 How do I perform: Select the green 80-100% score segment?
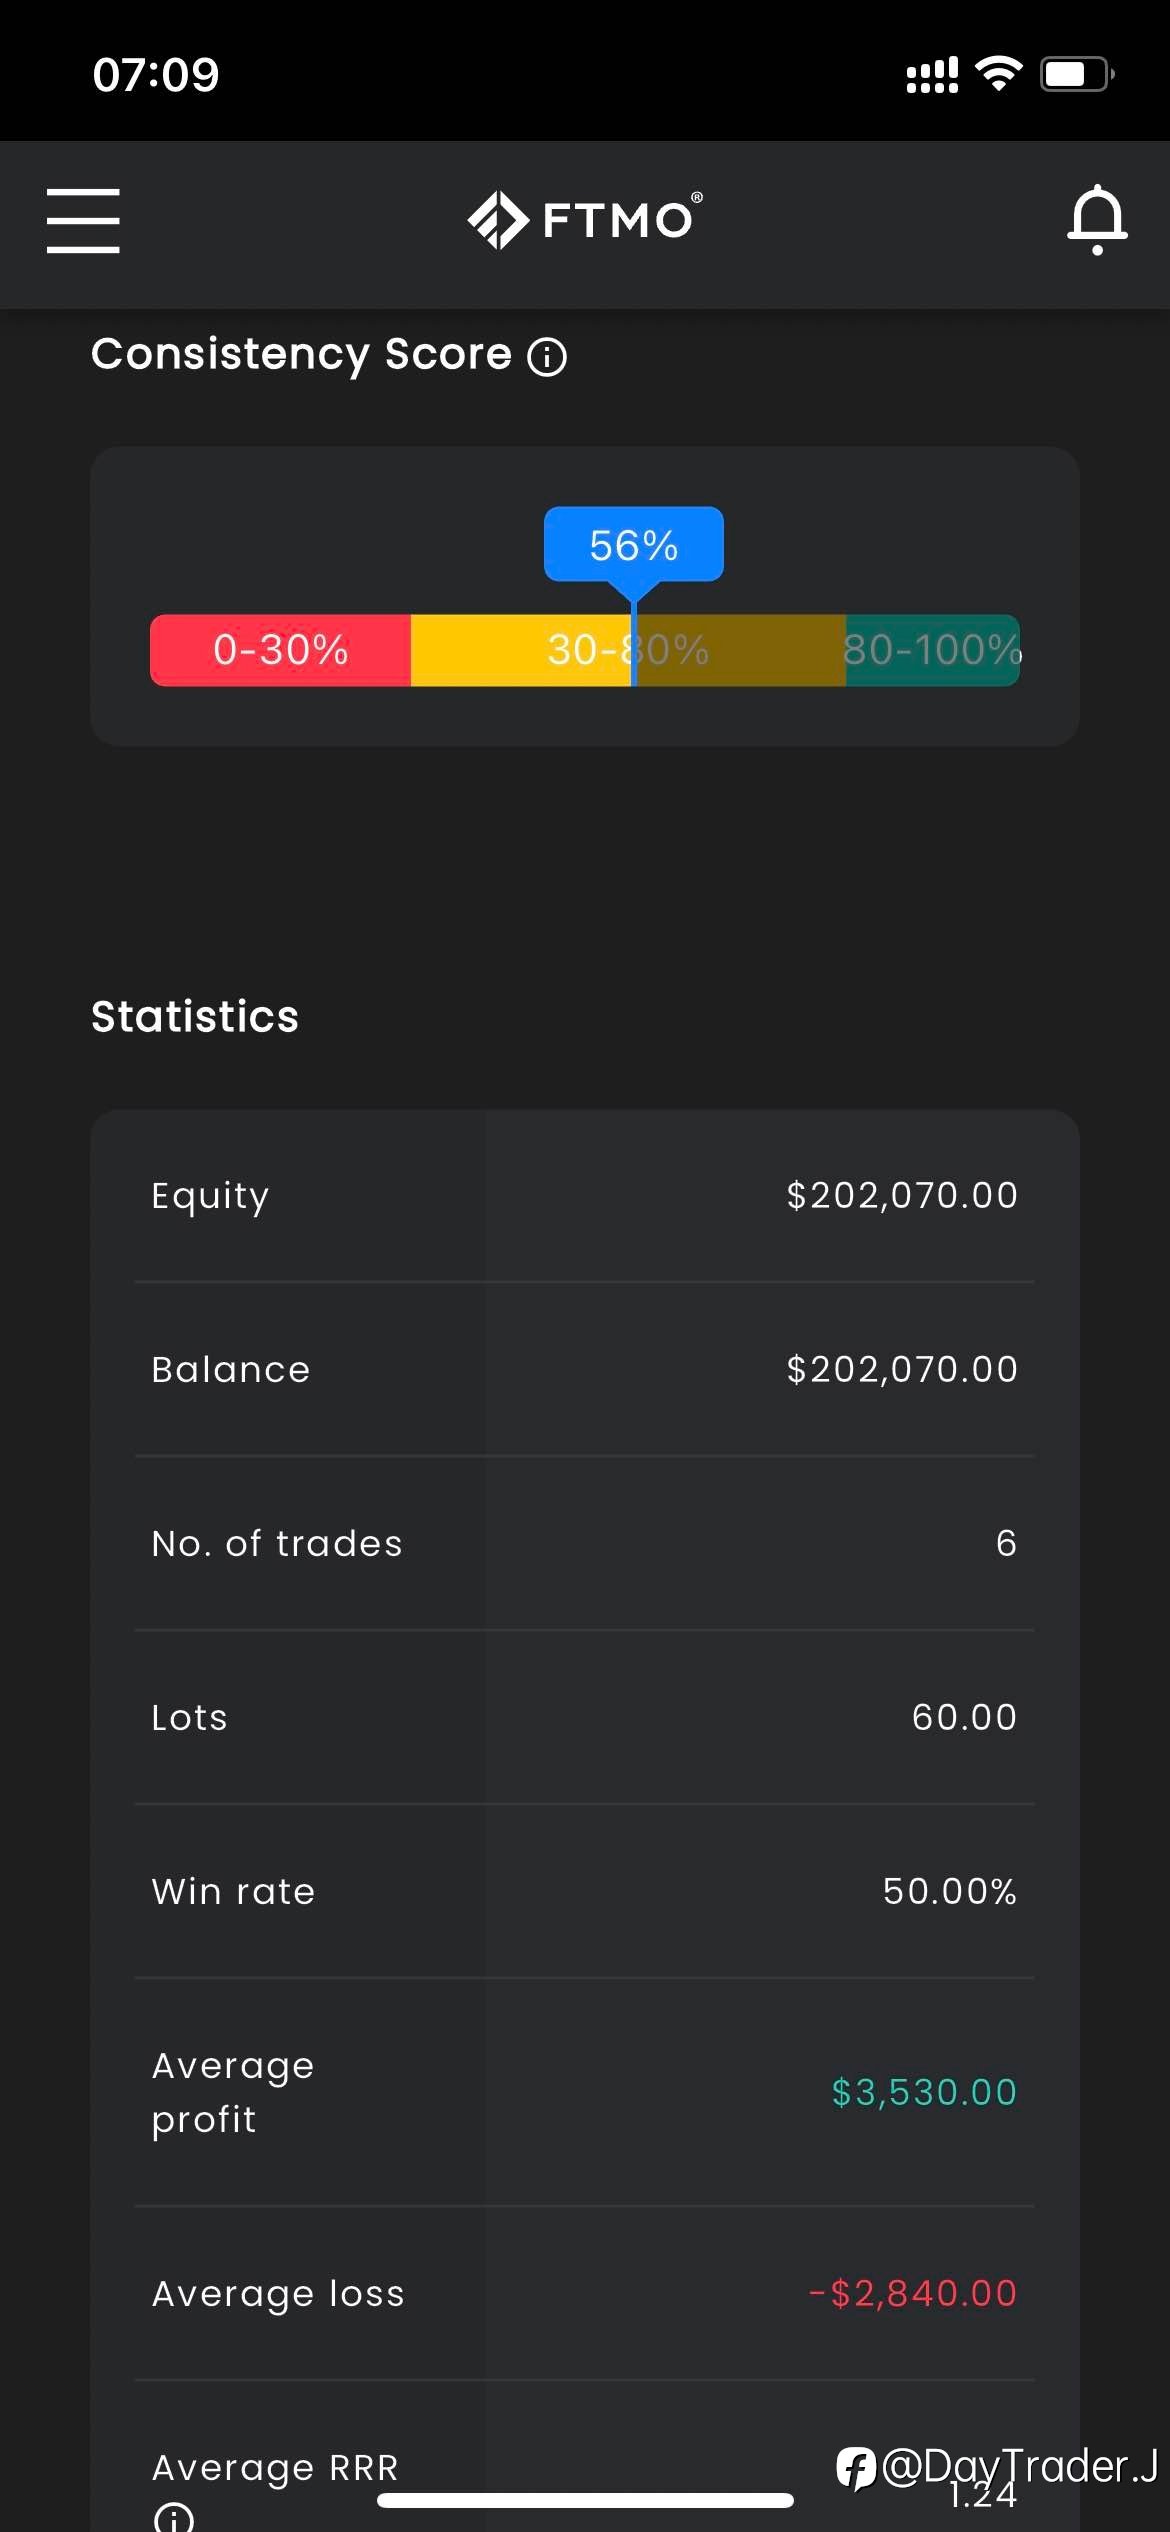click(x=932, y=650)
